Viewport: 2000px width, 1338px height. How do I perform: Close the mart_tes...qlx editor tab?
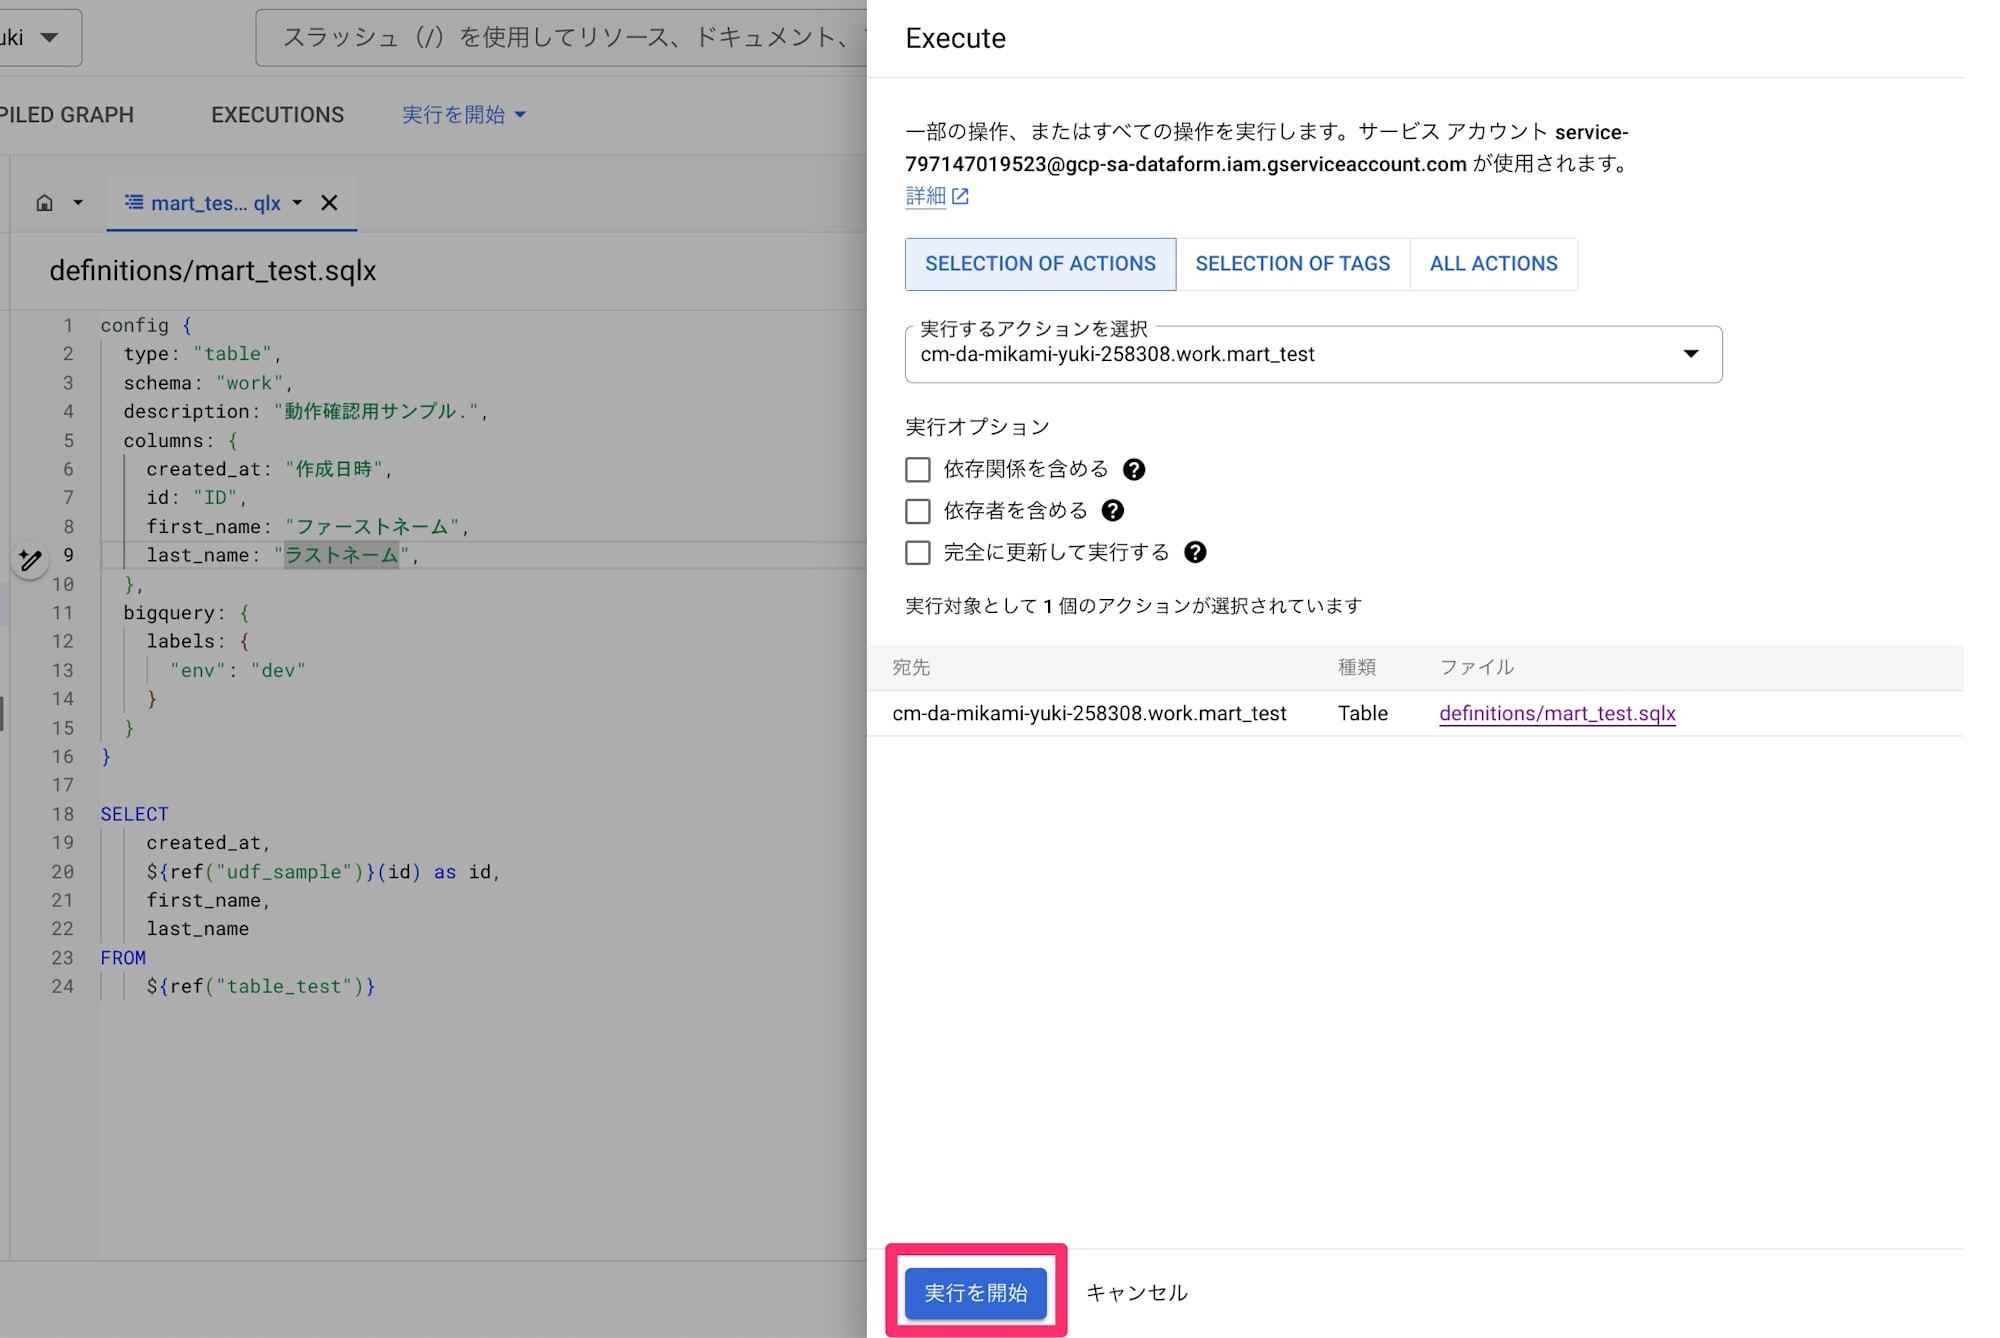coord(329,203)
